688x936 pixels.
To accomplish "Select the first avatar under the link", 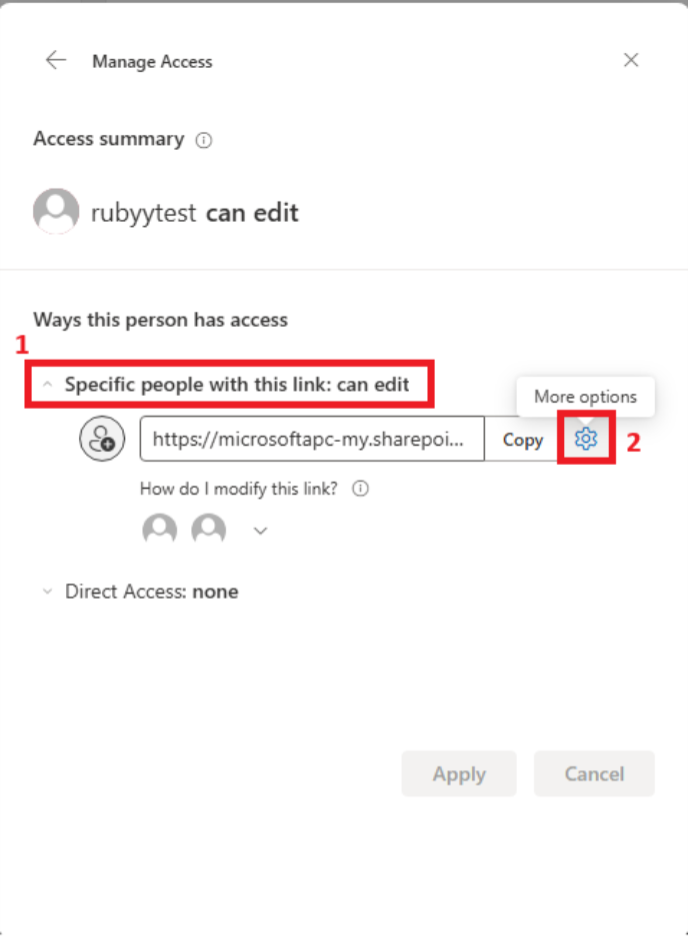I will click(160, 529).
